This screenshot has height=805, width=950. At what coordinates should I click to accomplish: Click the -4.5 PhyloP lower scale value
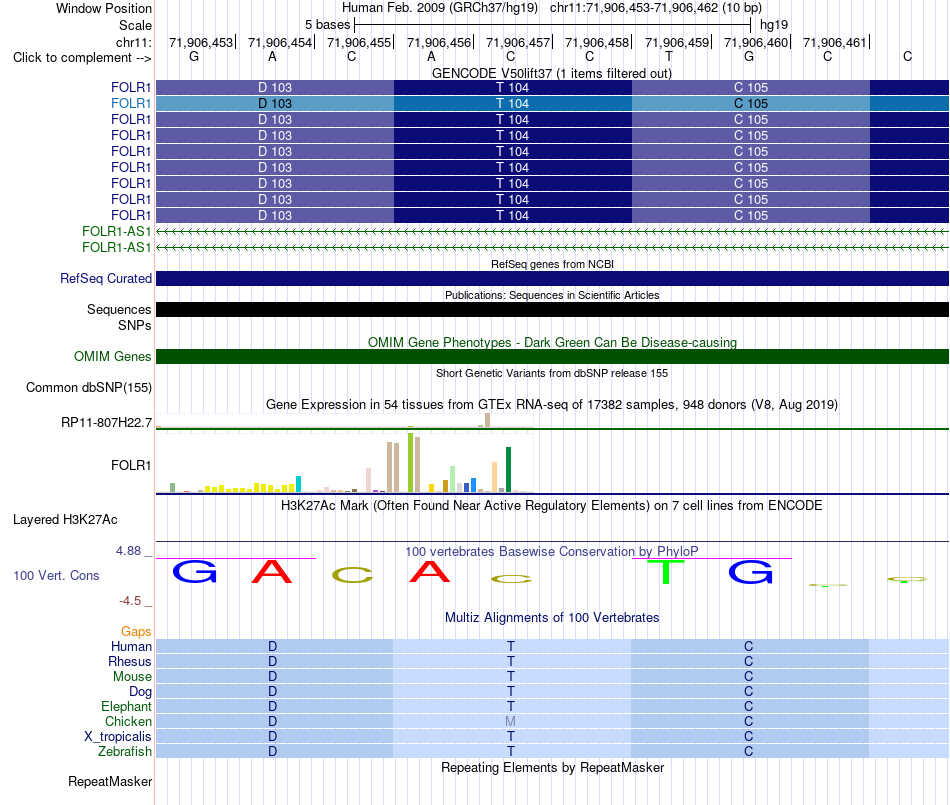click(130, 601)
